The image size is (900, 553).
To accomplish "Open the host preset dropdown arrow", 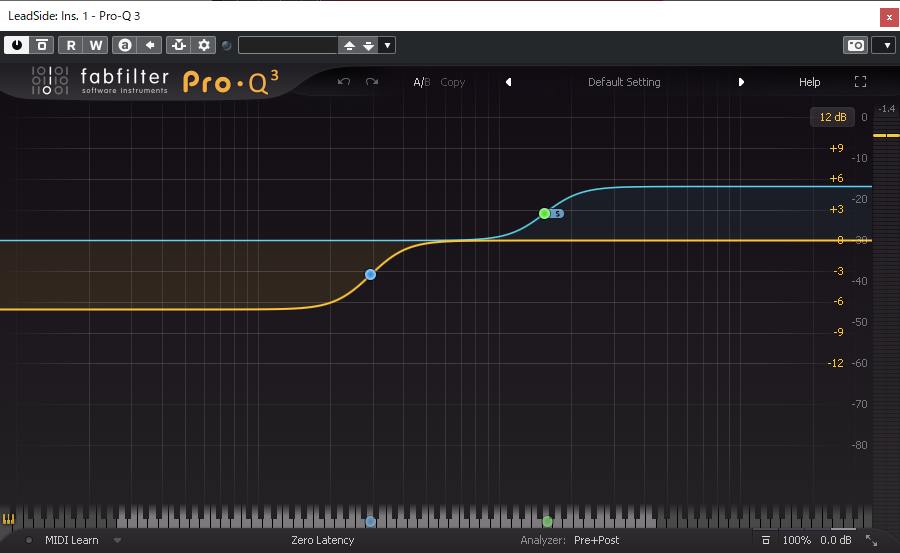I will tap(387, 45).
